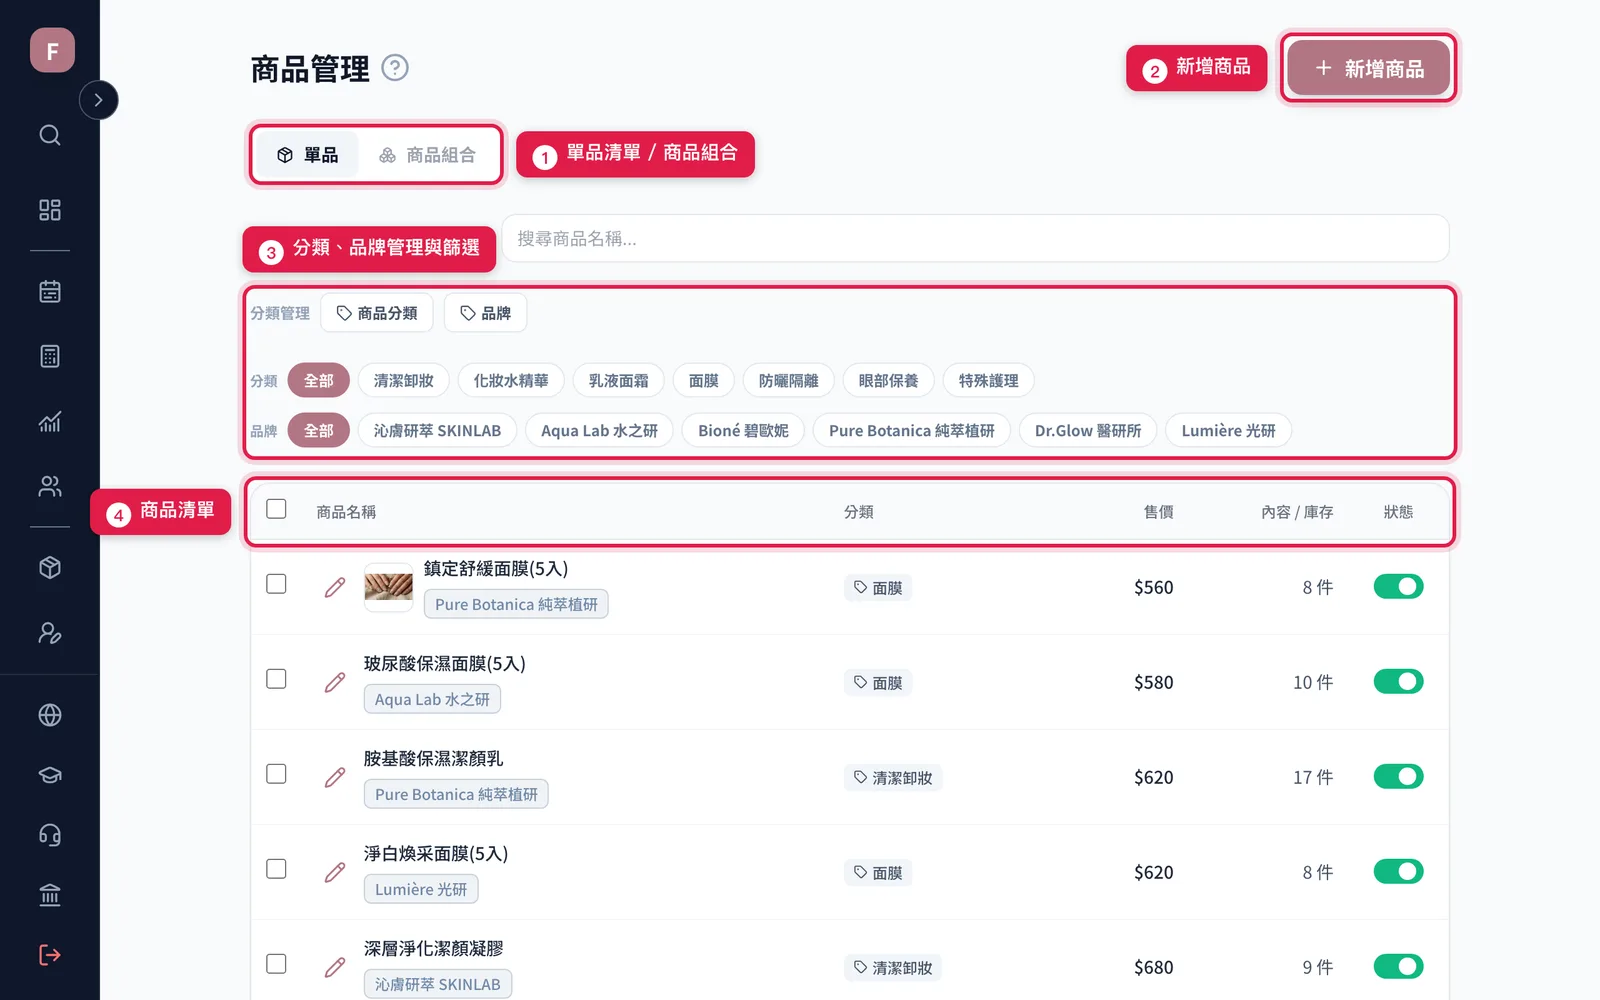
Task: Check the box for 淨白煥采面膜(5入)
Action: (x=277, y=869)
